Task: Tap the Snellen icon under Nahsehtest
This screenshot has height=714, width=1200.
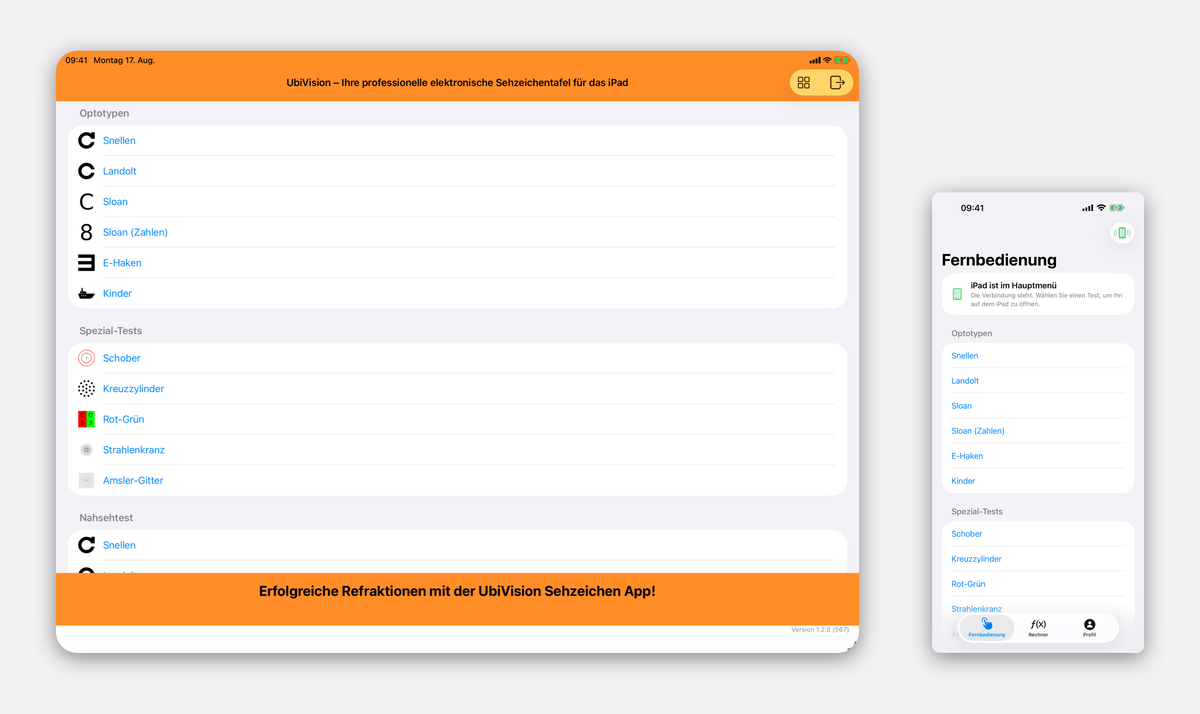Action: point(87,545)
